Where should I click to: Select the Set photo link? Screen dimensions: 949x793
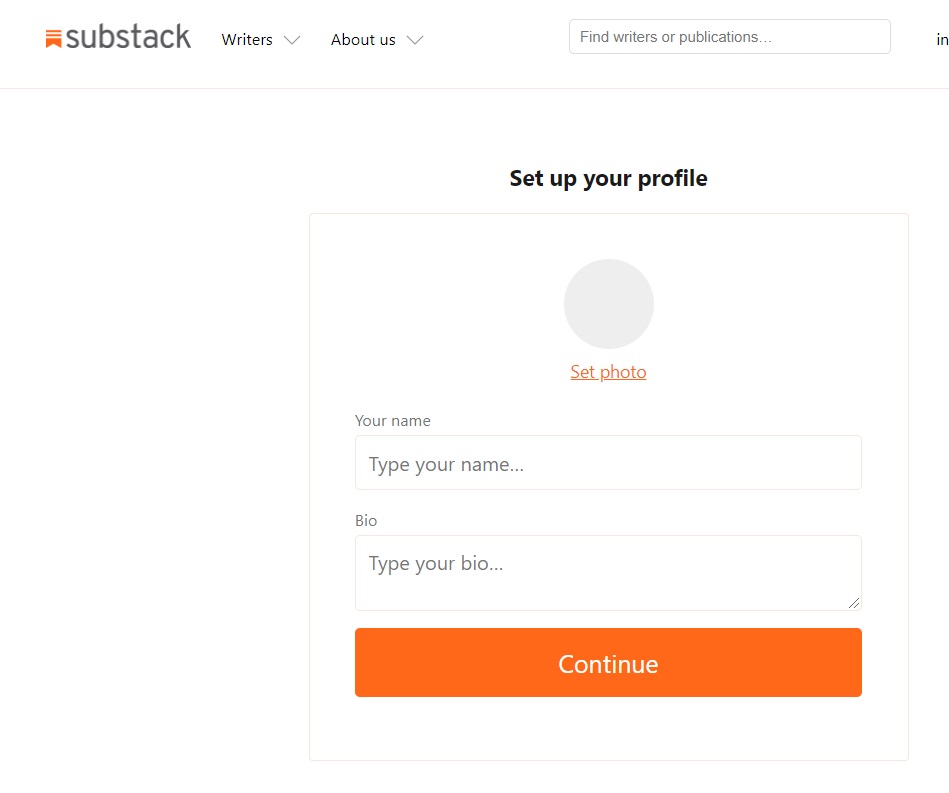click(x=608, y=372)
